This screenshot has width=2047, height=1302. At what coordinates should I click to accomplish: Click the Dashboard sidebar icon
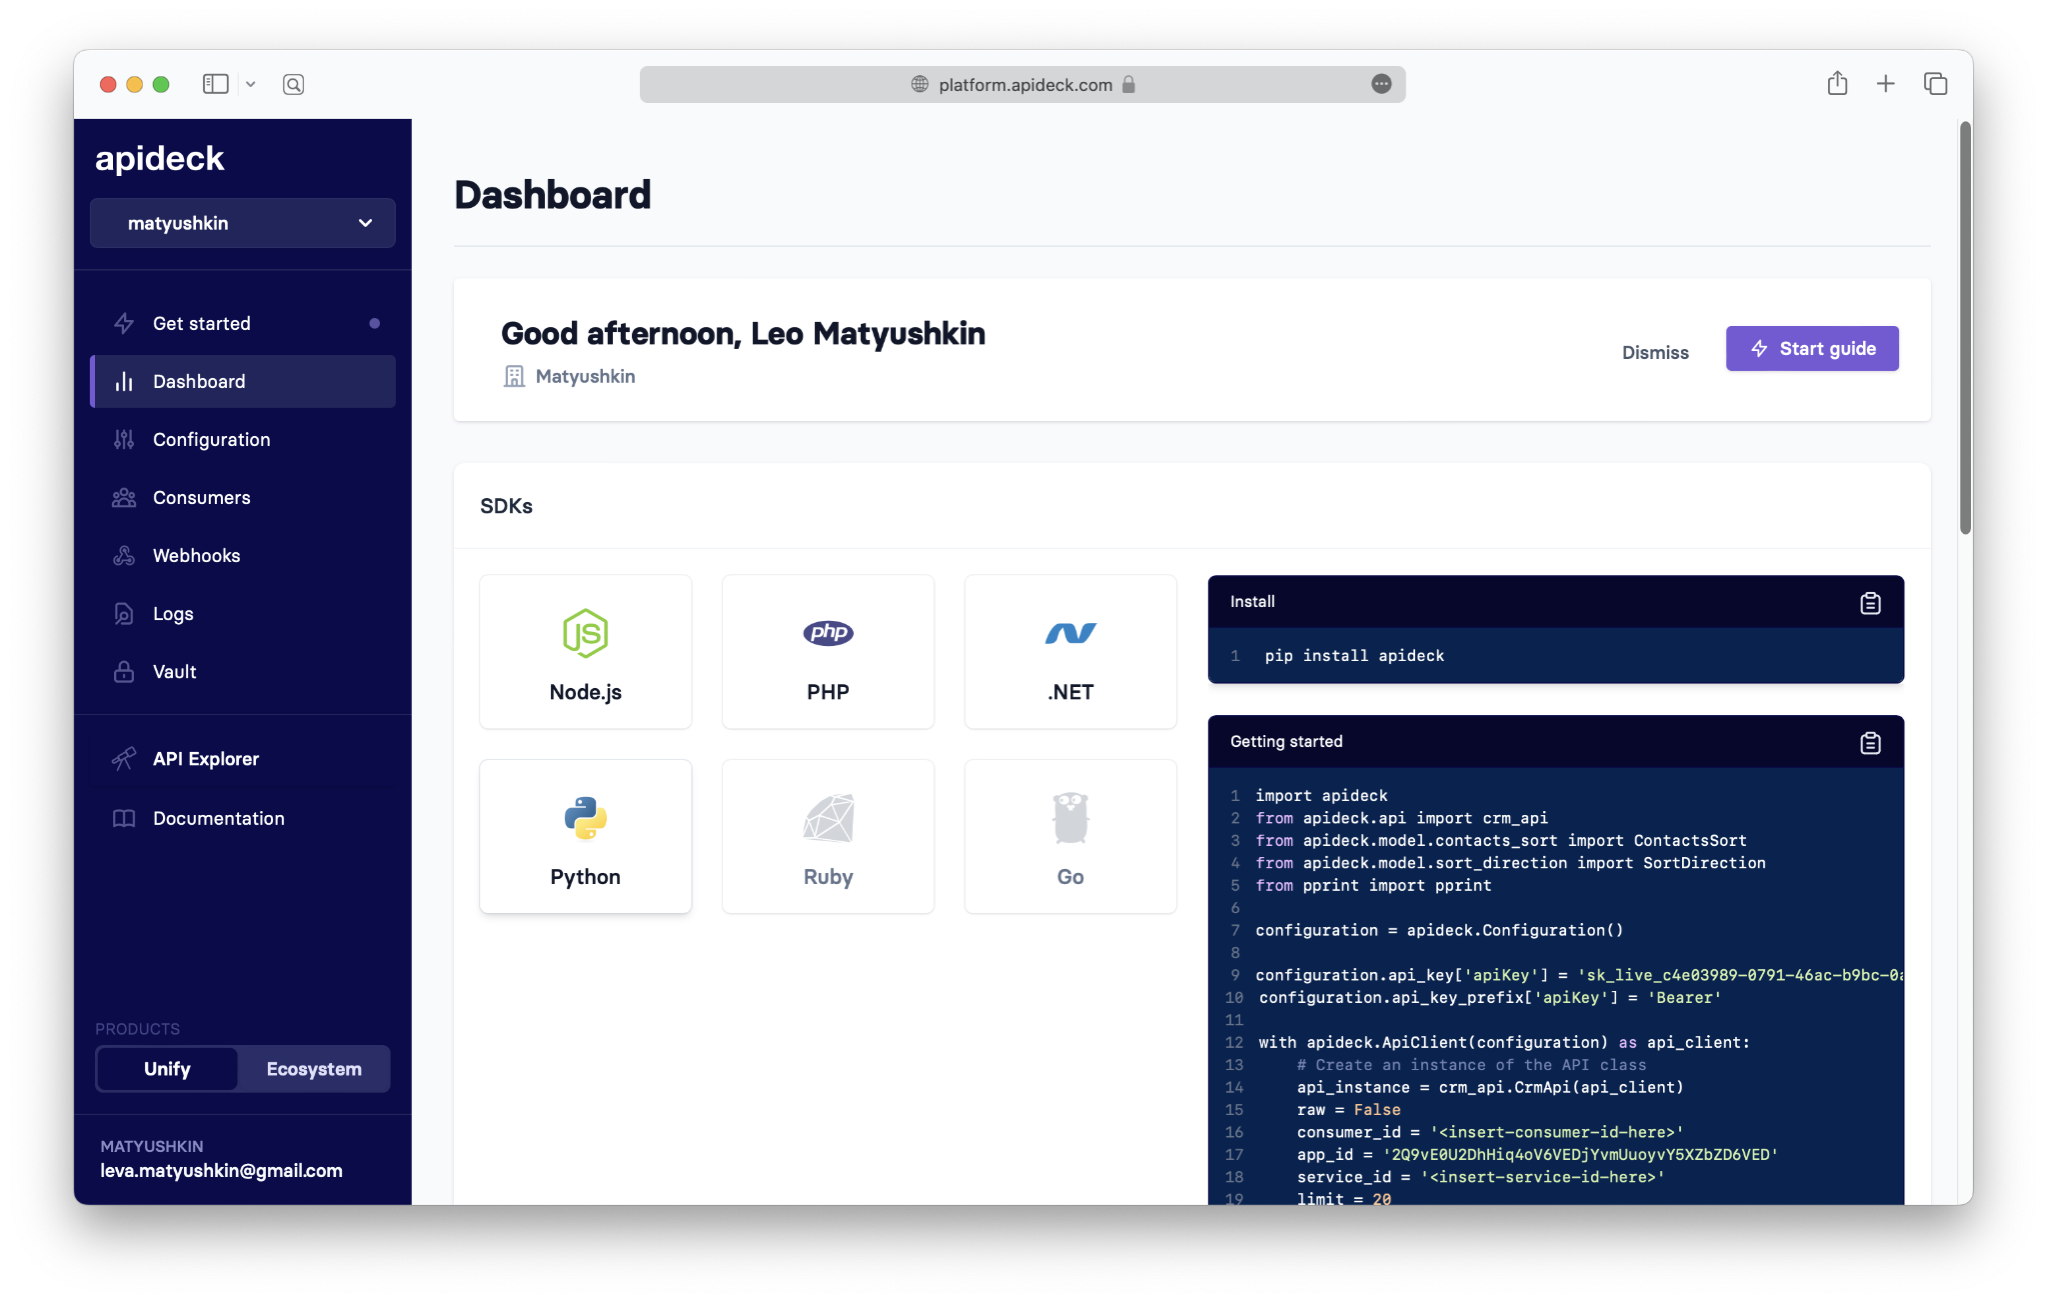click(124, 380)
